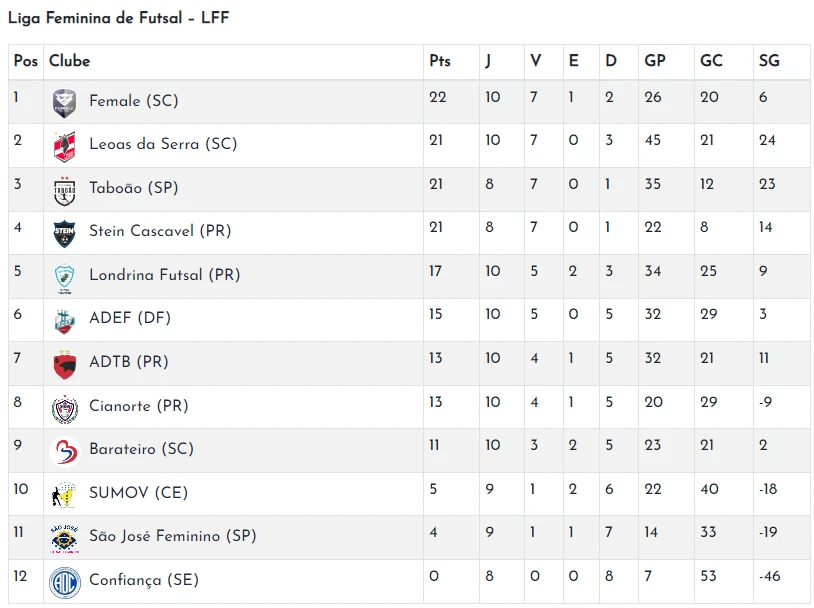This screenshot has width=814, height=608.
Task: Click the Barateiro (SC) team logo
Action: click(x=65, y=451)
